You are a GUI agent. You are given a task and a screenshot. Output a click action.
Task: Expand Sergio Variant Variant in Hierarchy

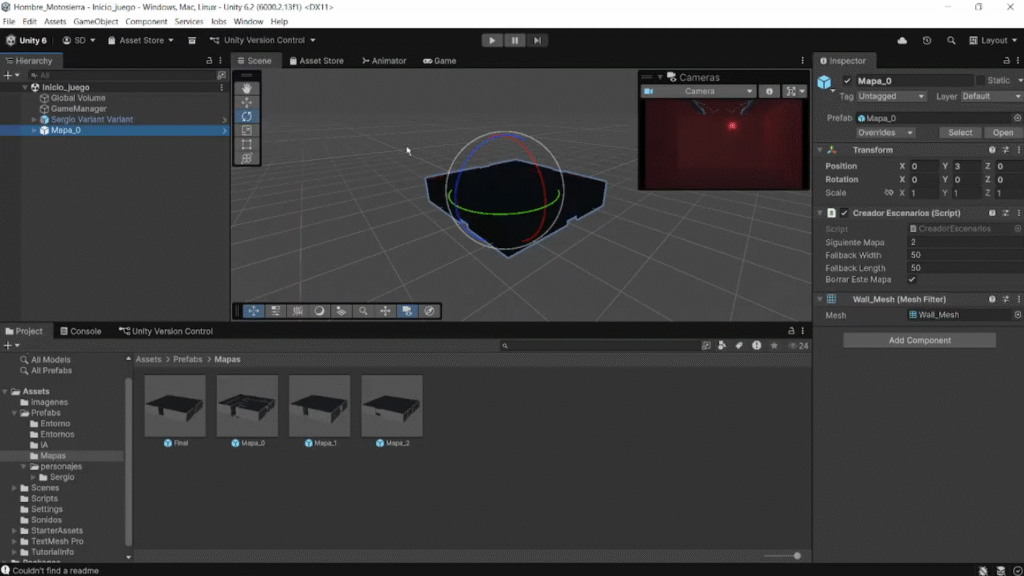click(34, 120)
